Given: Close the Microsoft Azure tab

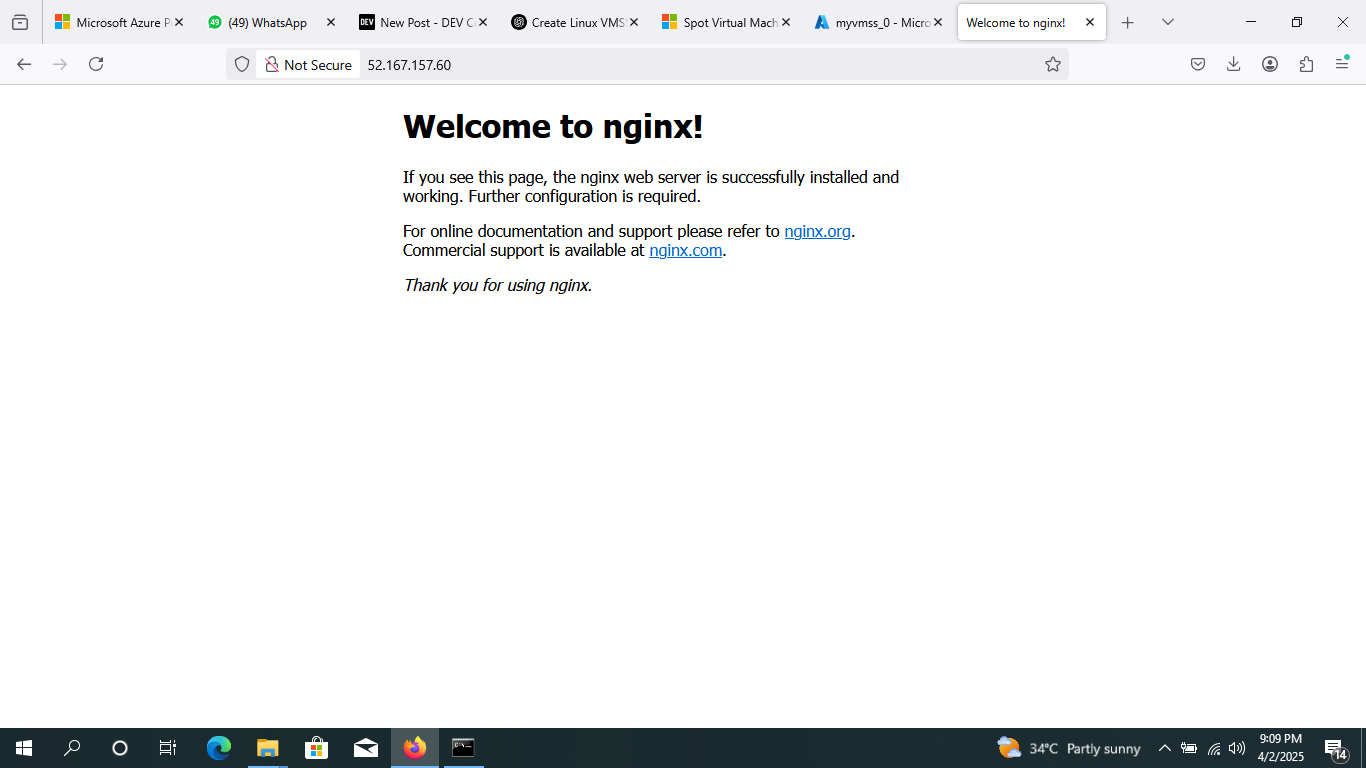Looking at the screenshot, I should tap(179, 22).
